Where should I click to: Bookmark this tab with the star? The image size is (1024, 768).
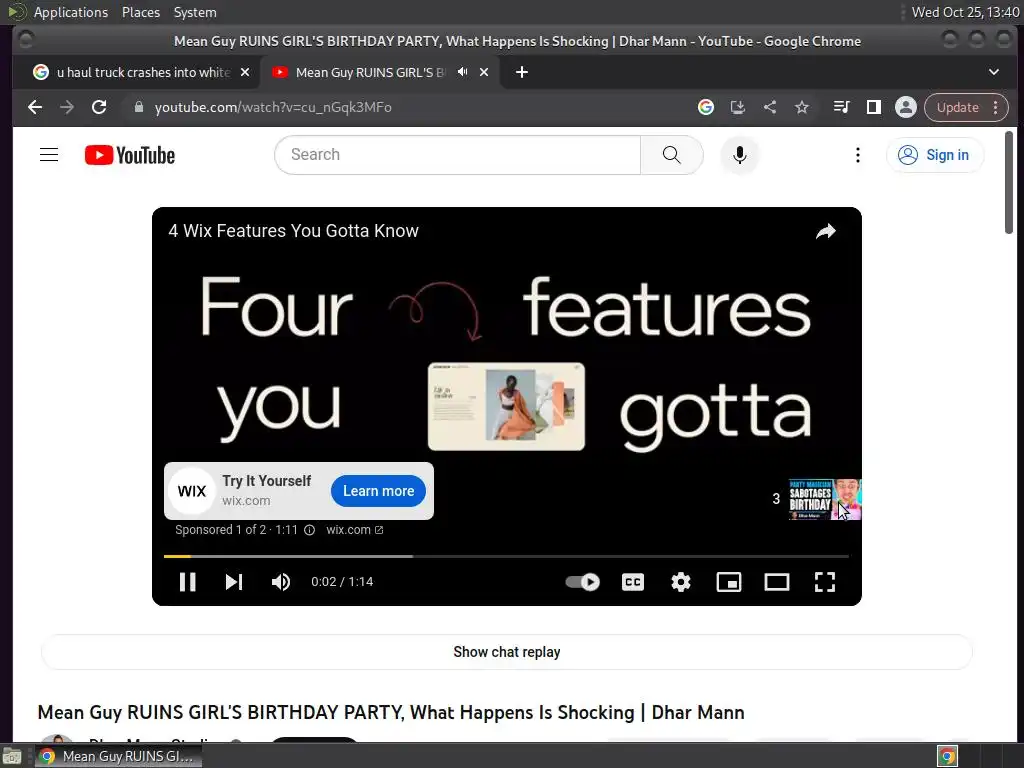click(802, 107)
